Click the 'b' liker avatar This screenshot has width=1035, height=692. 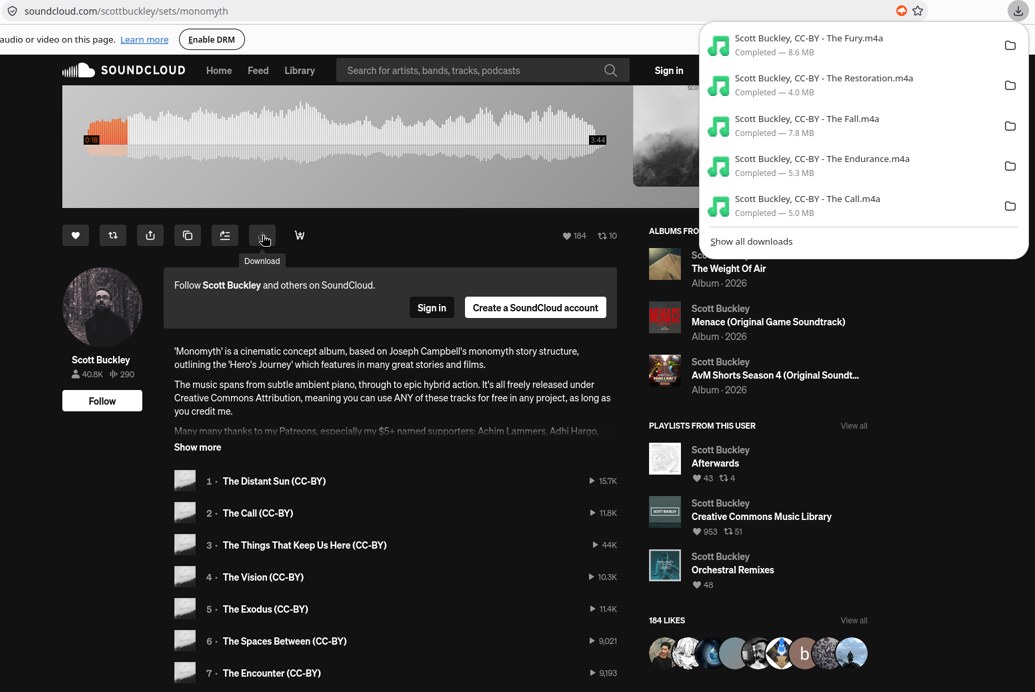[x=804, y=654]
